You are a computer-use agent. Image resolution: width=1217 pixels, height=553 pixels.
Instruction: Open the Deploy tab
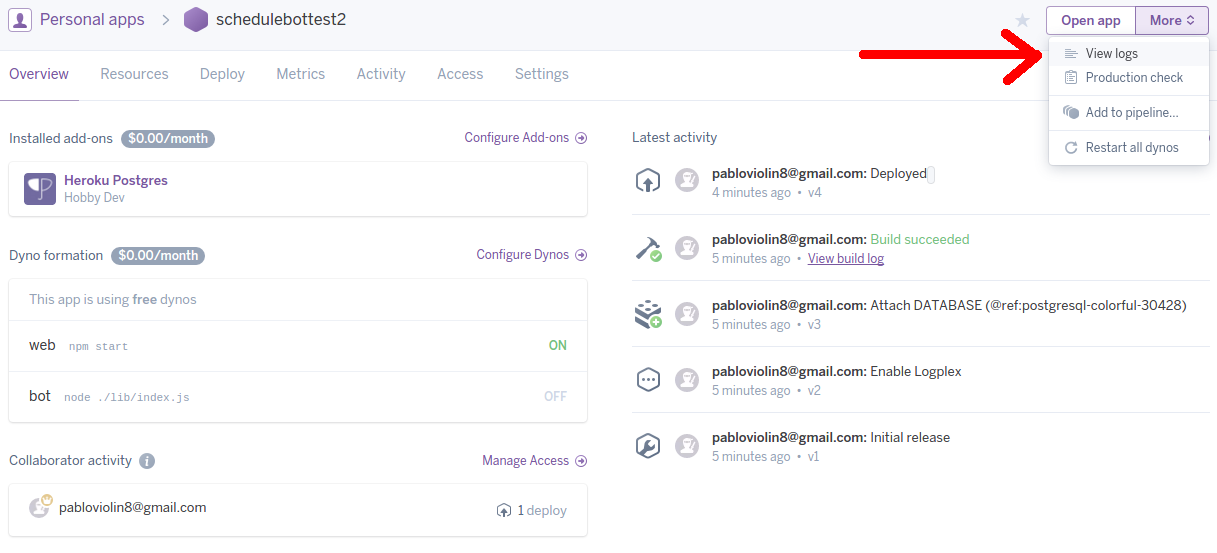[222, 74]
